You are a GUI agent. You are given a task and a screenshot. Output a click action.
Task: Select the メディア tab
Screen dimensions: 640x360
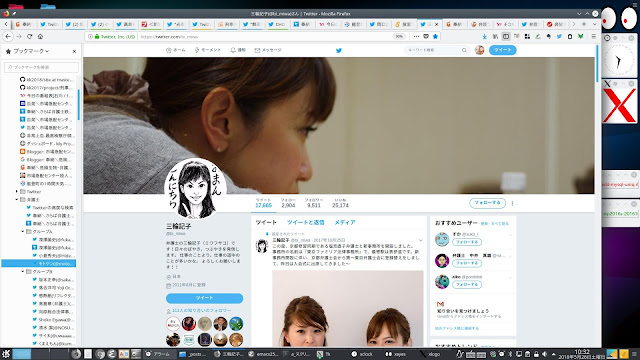345,222
